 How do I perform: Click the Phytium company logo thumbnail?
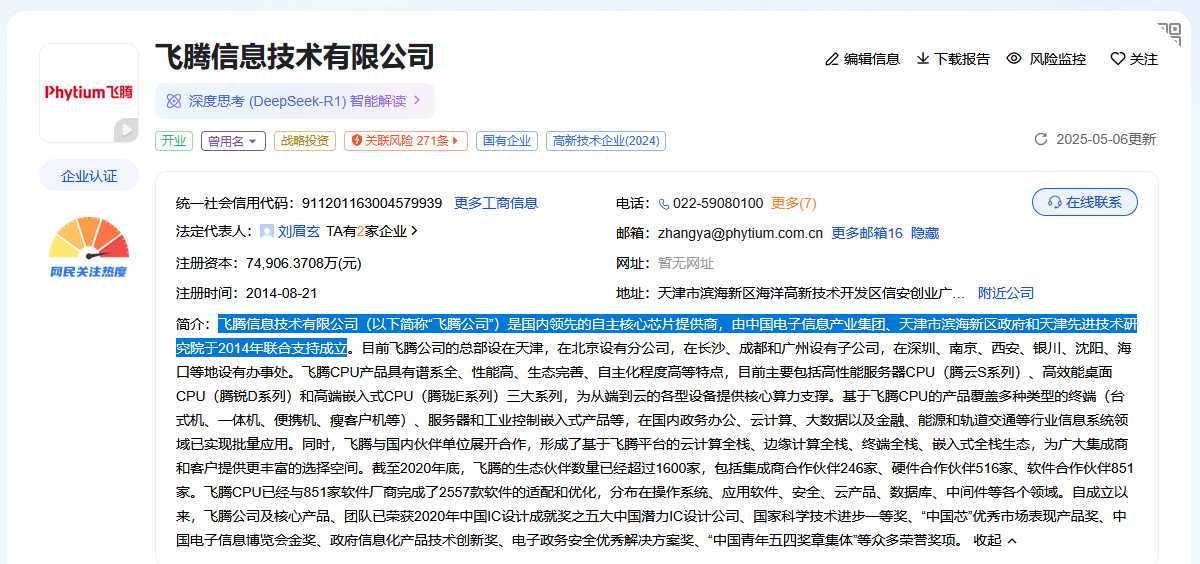pos(89,93)
